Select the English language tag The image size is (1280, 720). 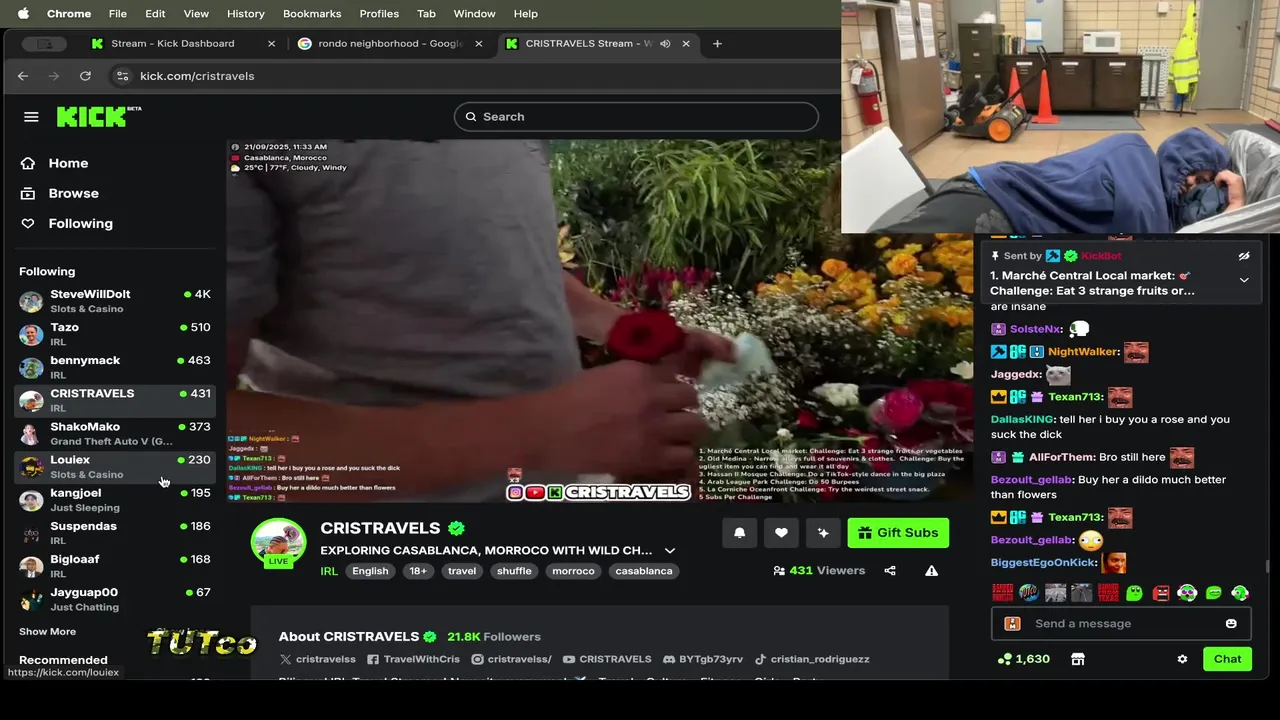[370, 571]
